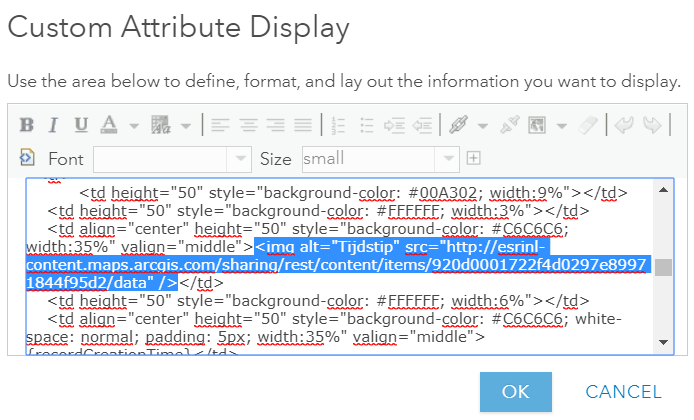Click the plus add-field button

(x=474, y=158)
